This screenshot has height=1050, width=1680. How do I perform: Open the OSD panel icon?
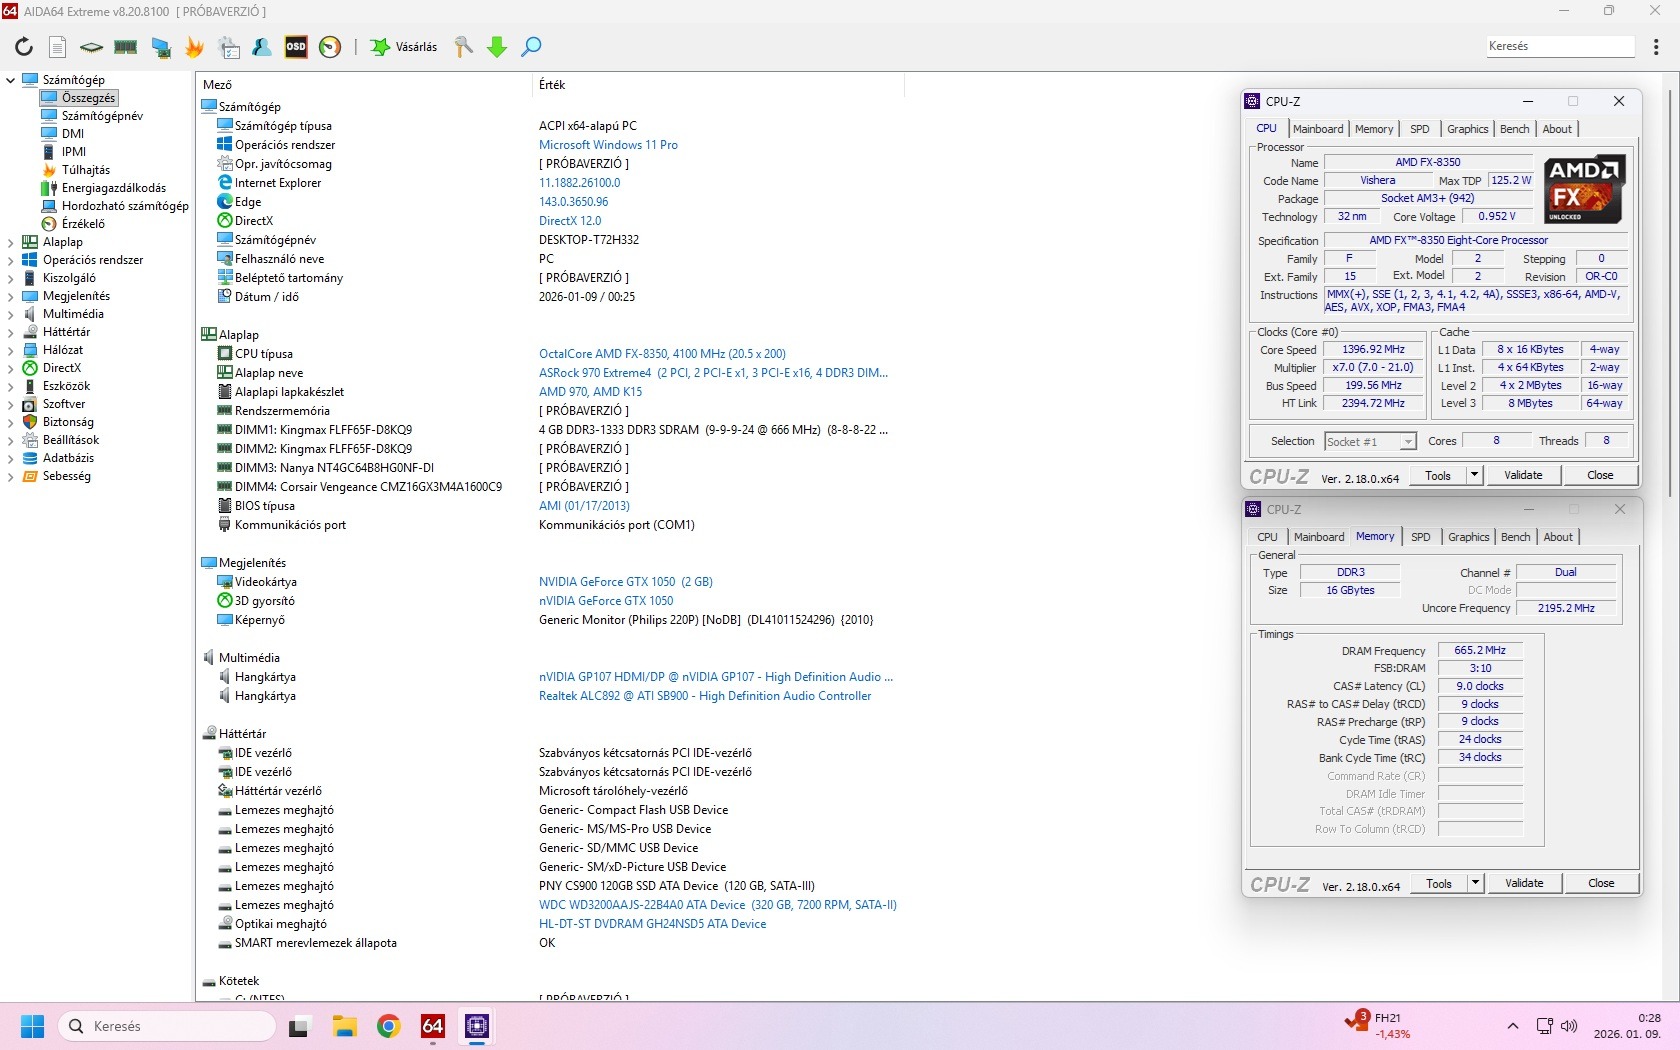coord(296,47)
